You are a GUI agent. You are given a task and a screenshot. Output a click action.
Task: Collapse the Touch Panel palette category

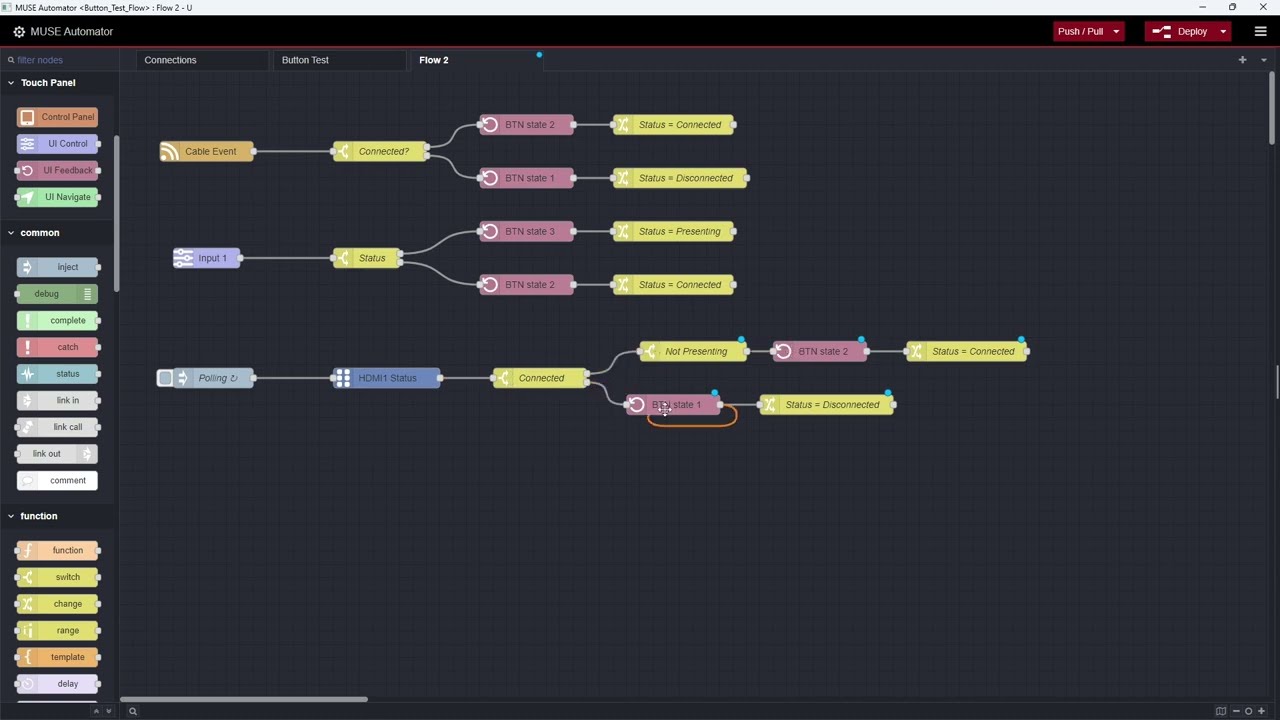coord(10,83)
